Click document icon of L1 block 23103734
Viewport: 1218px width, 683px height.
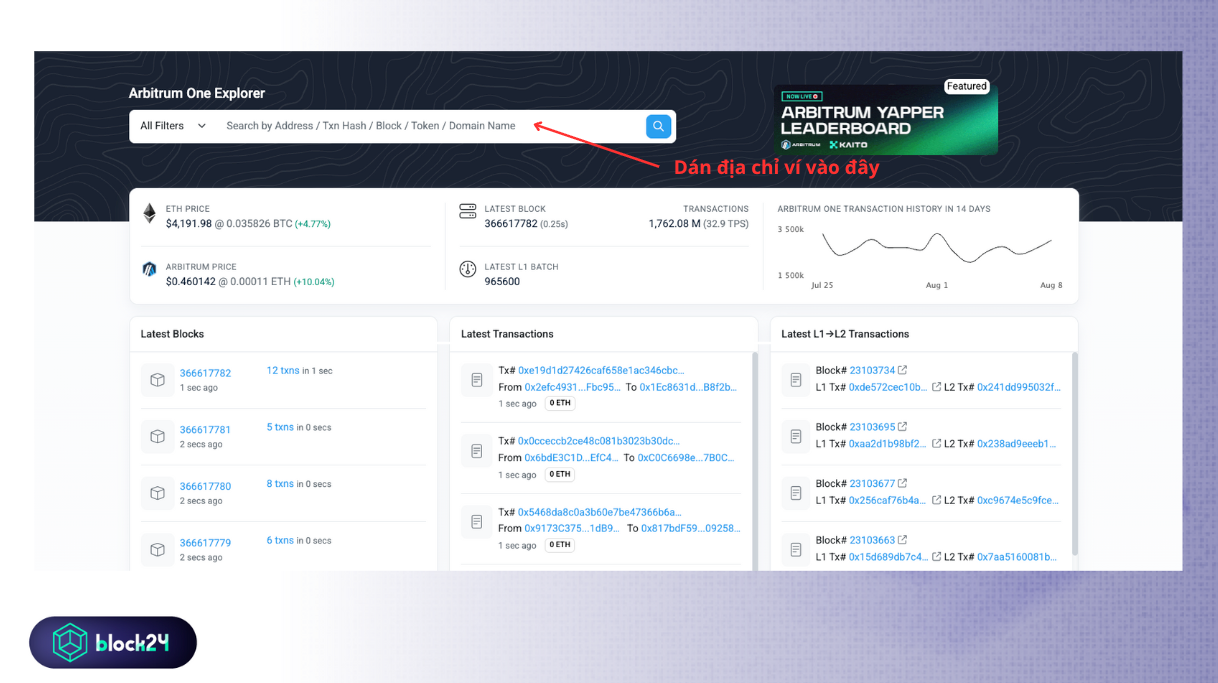(797, 380)
